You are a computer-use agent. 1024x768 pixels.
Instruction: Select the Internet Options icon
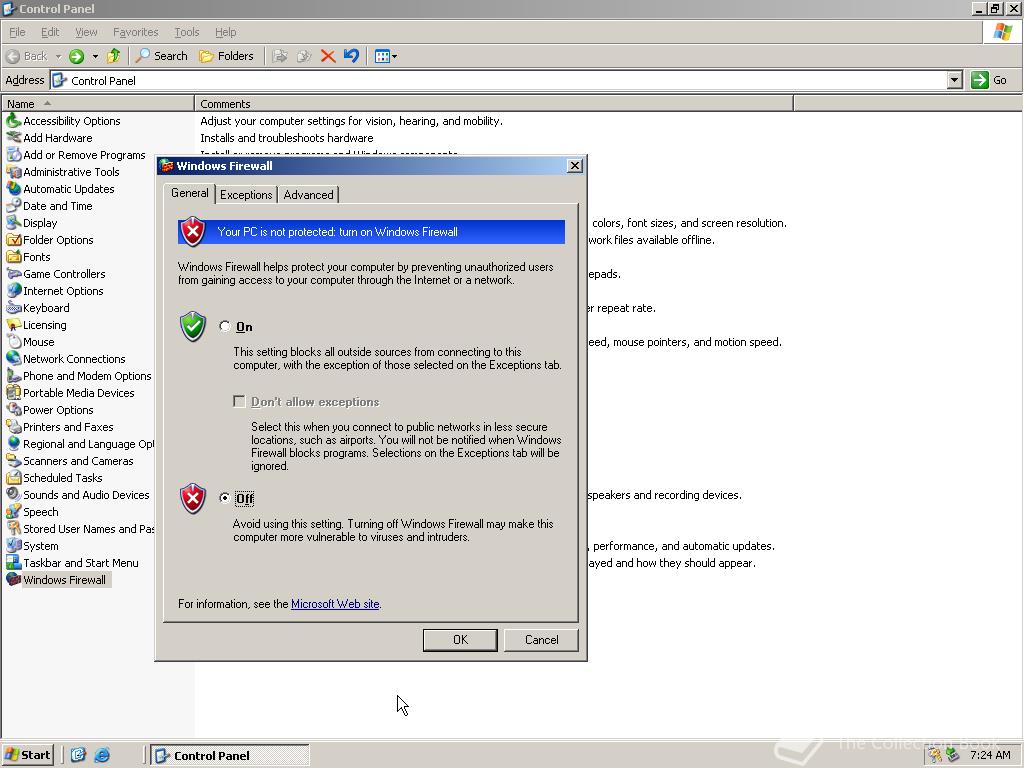coord(13,291)
